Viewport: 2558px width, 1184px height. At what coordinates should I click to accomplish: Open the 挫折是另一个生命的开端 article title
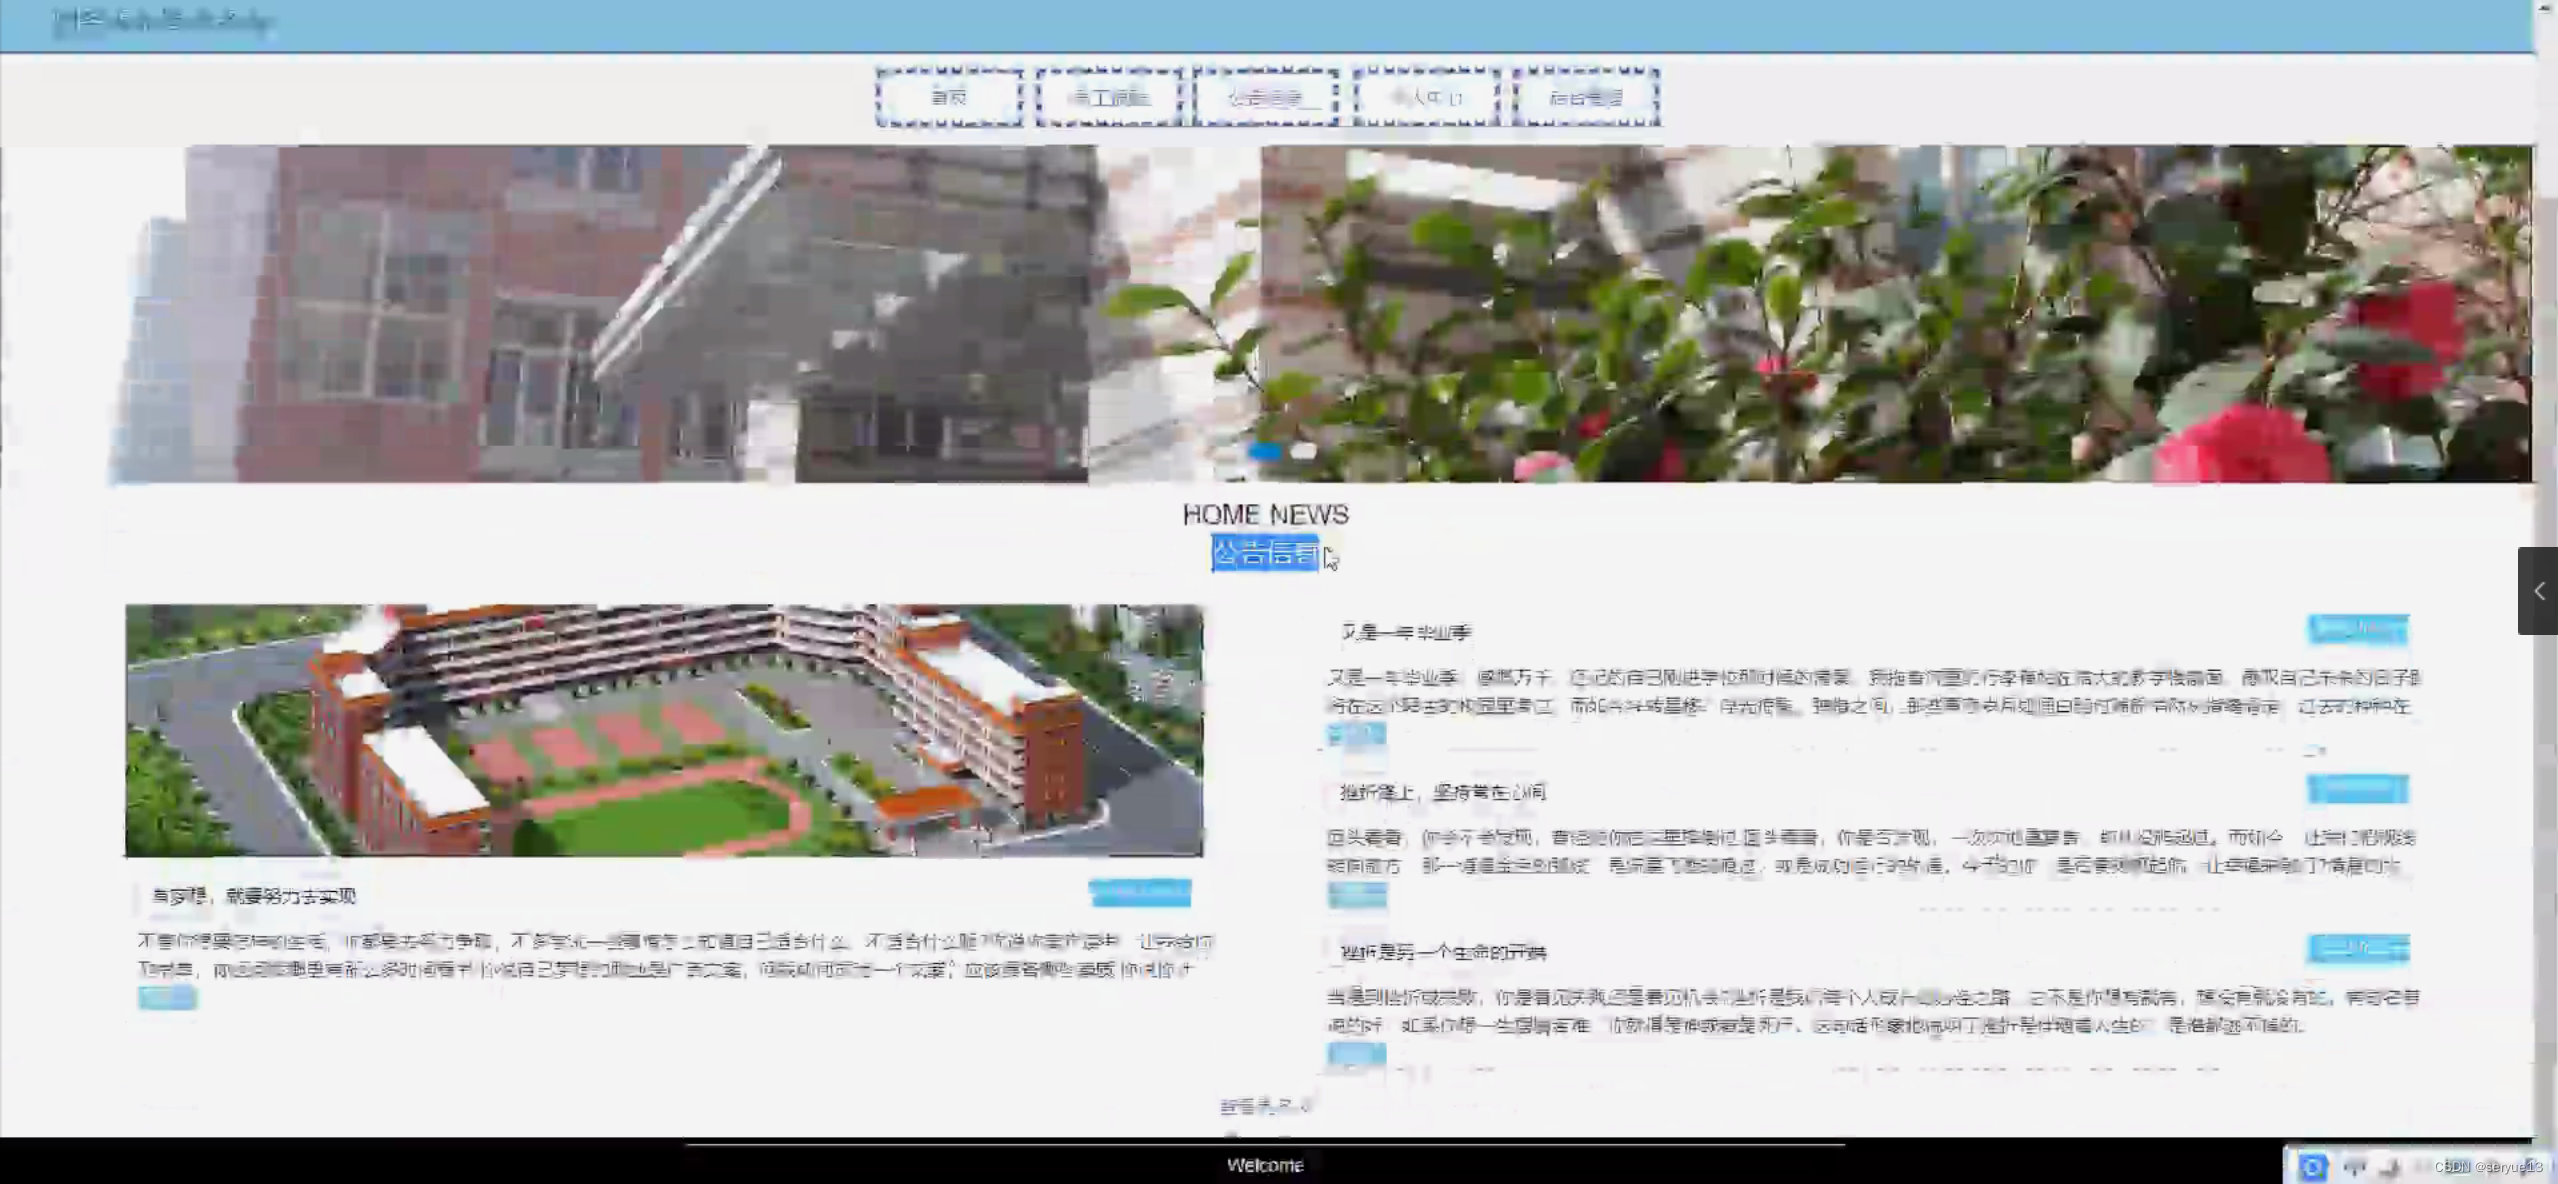coord(1442,952)
